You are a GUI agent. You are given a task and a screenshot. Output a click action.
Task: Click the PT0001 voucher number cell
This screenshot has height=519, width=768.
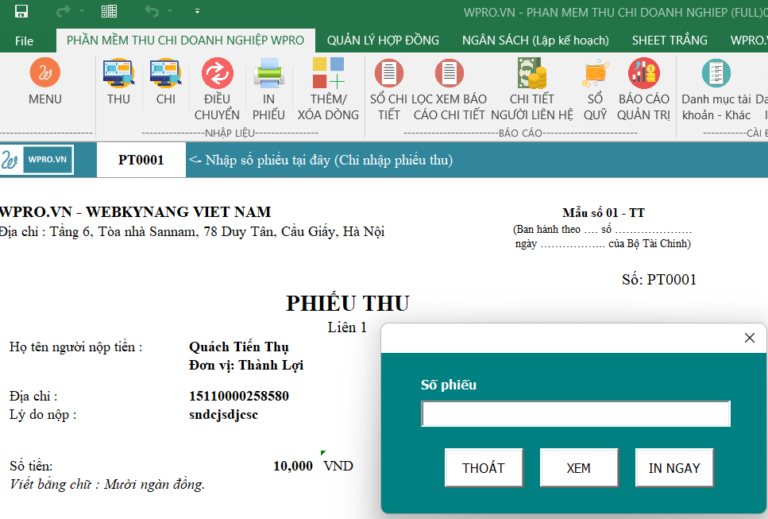coord(141,160)
